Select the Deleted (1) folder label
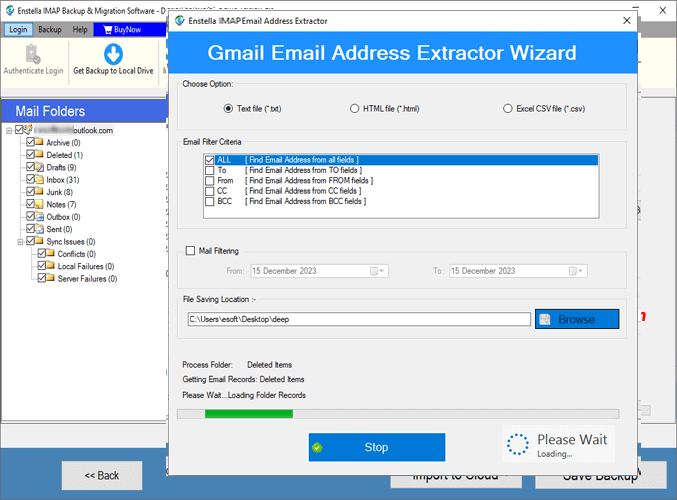 click(64, 155)
